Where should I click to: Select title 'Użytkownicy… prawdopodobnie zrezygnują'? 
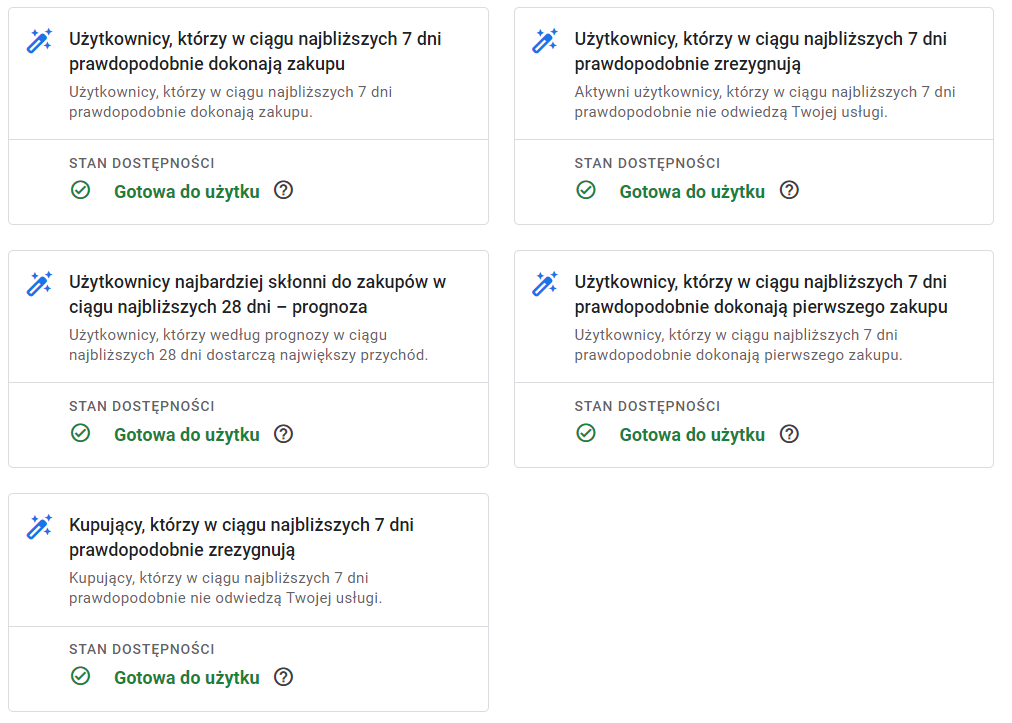(x=760, y=51)
